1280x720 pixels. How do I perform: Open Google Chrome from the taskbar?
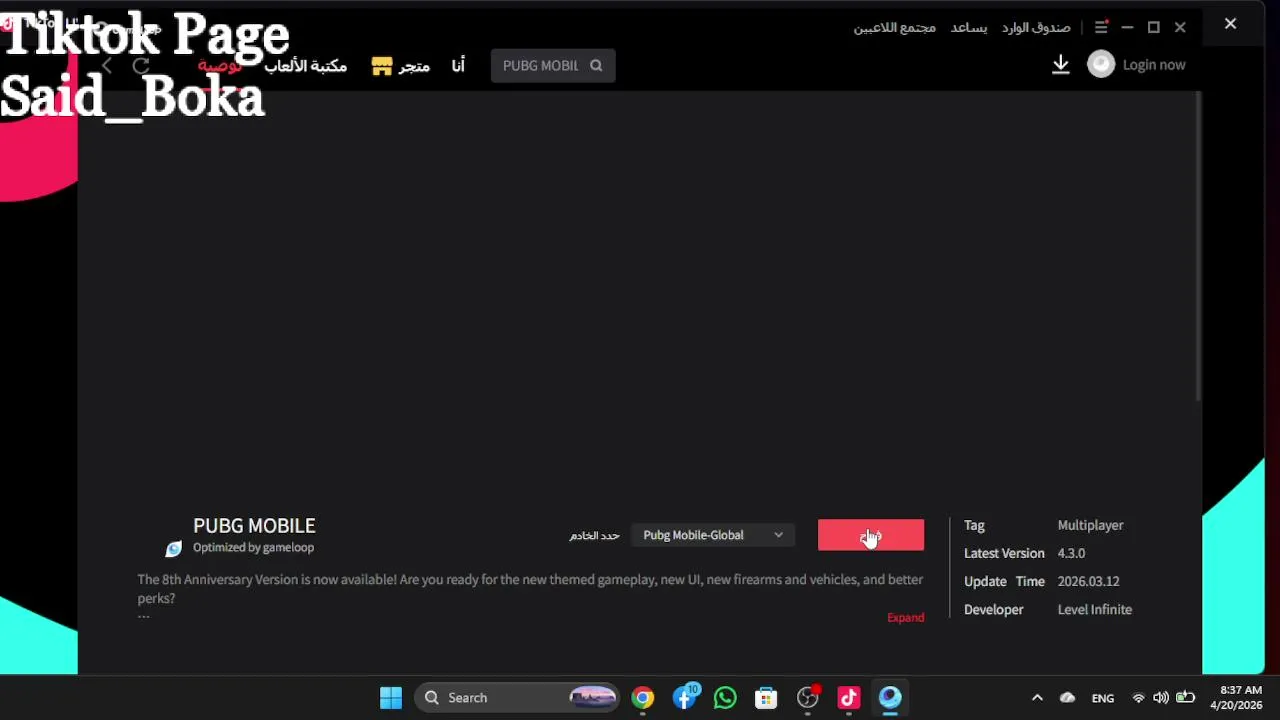coord(643,698)
